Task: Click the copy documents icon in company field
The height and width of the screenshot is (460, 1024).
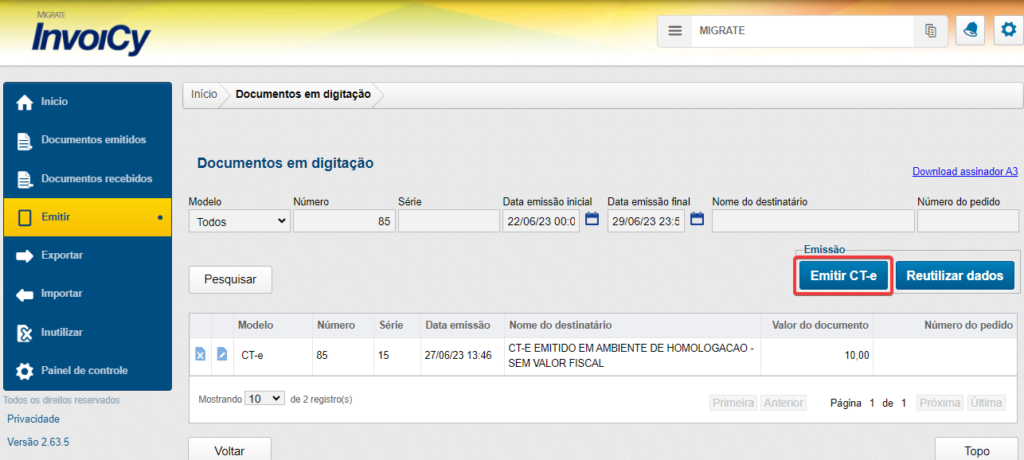Action: pyautogui.click(x=930, y=31)
